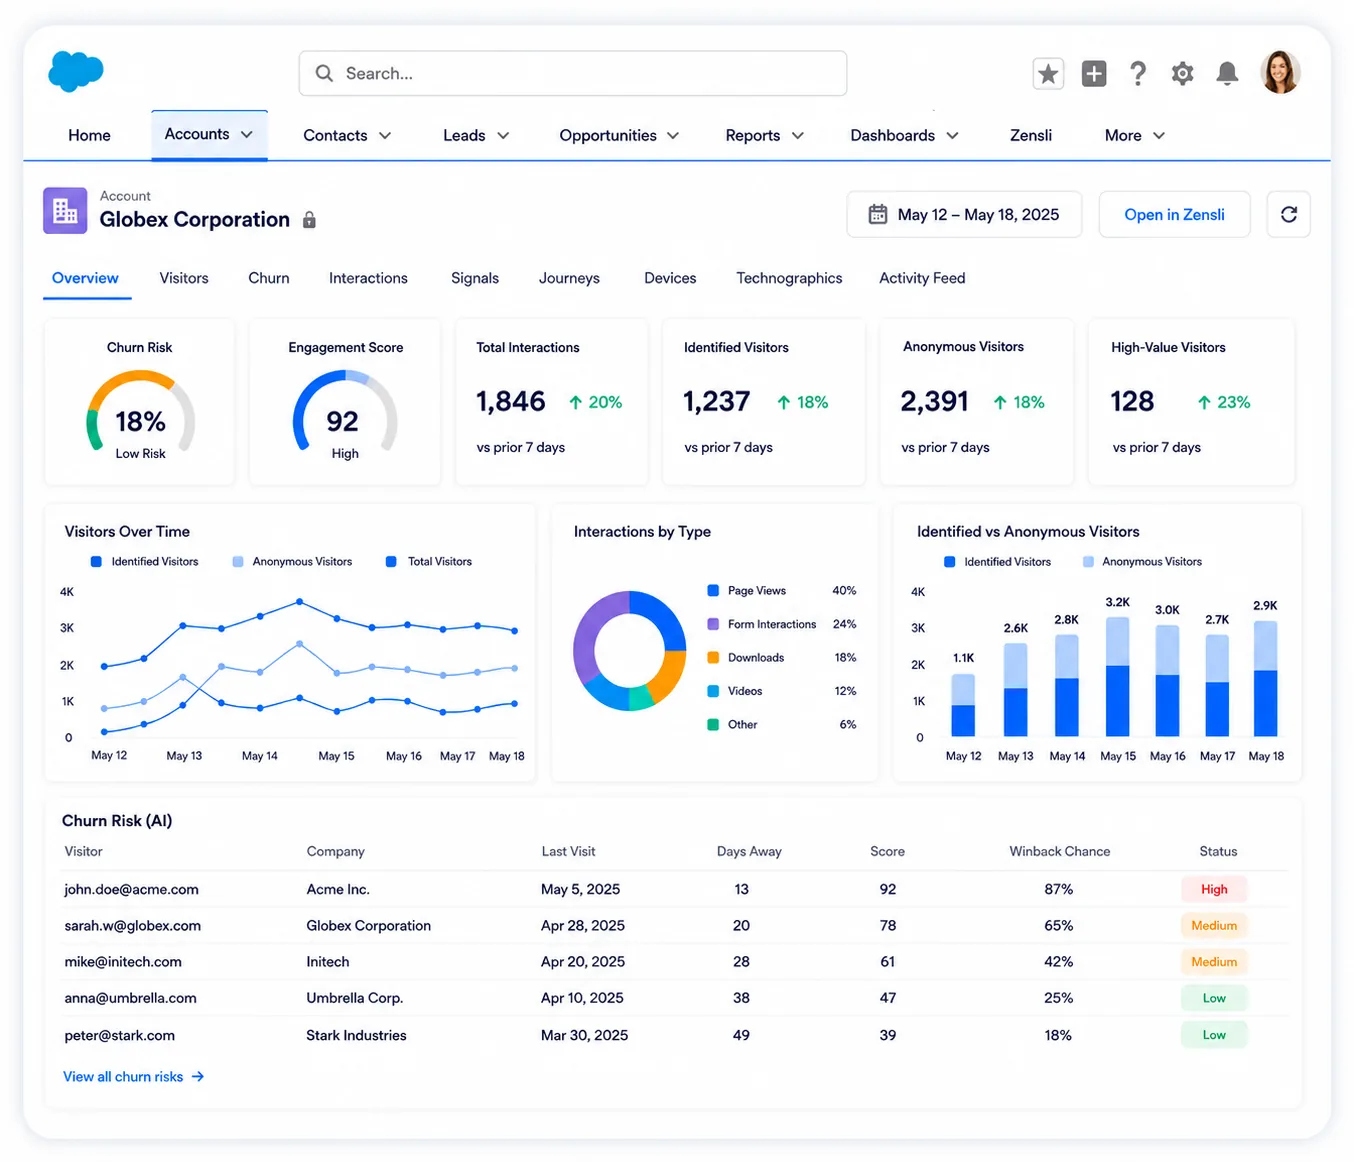The image size is (1354, 1162).
Task: Open setup gear icon
Action: (1183, 73)
